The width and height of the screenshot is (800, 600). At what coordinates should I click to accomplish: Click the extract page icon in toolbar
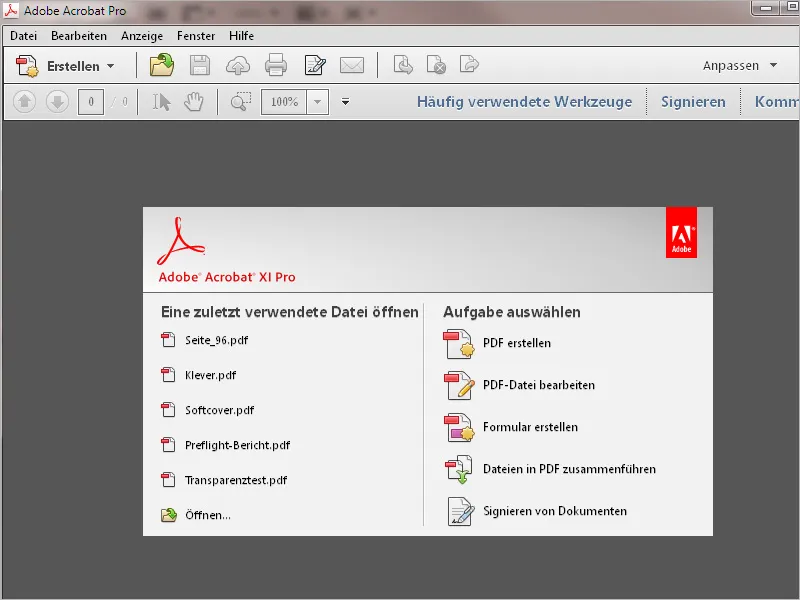tap(469, 64)
